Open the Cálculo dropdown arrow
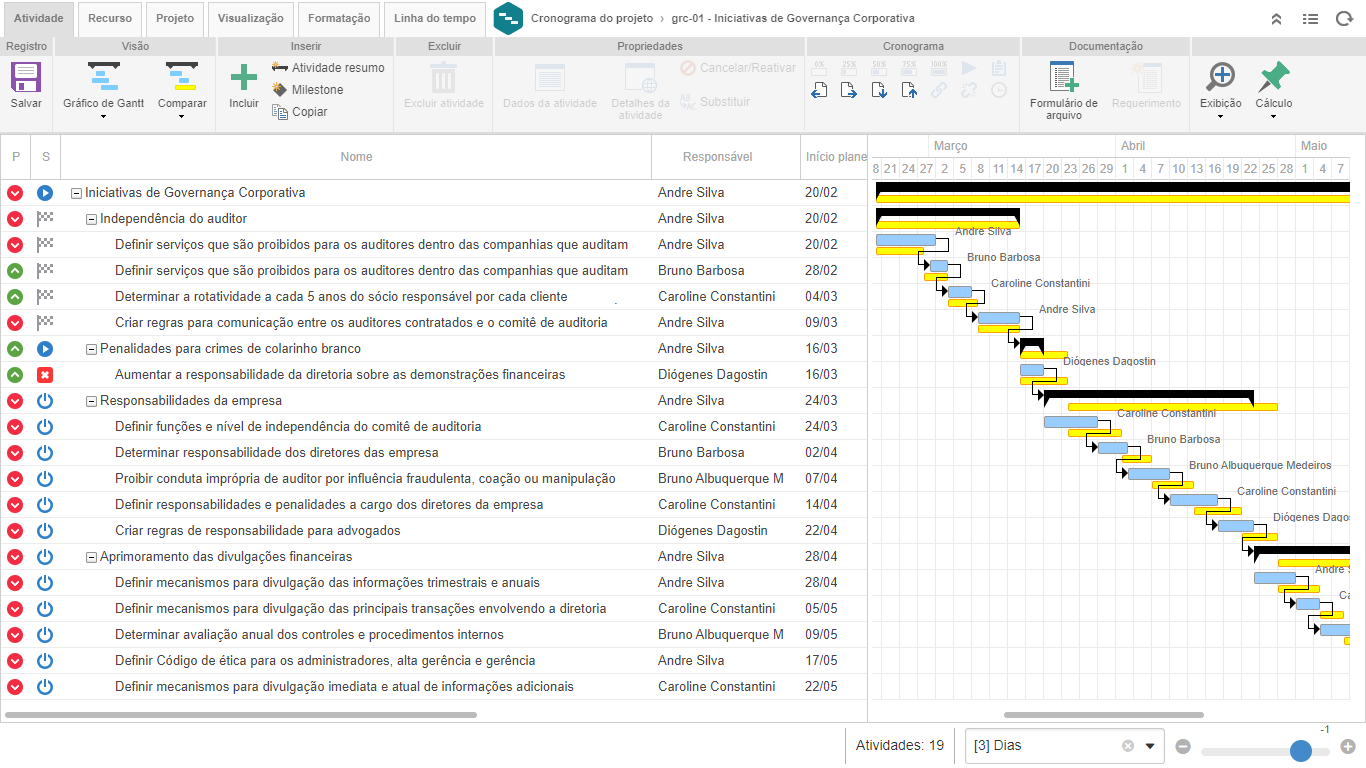This screenshot has height=768, width=1366. tap(1273, 116)
